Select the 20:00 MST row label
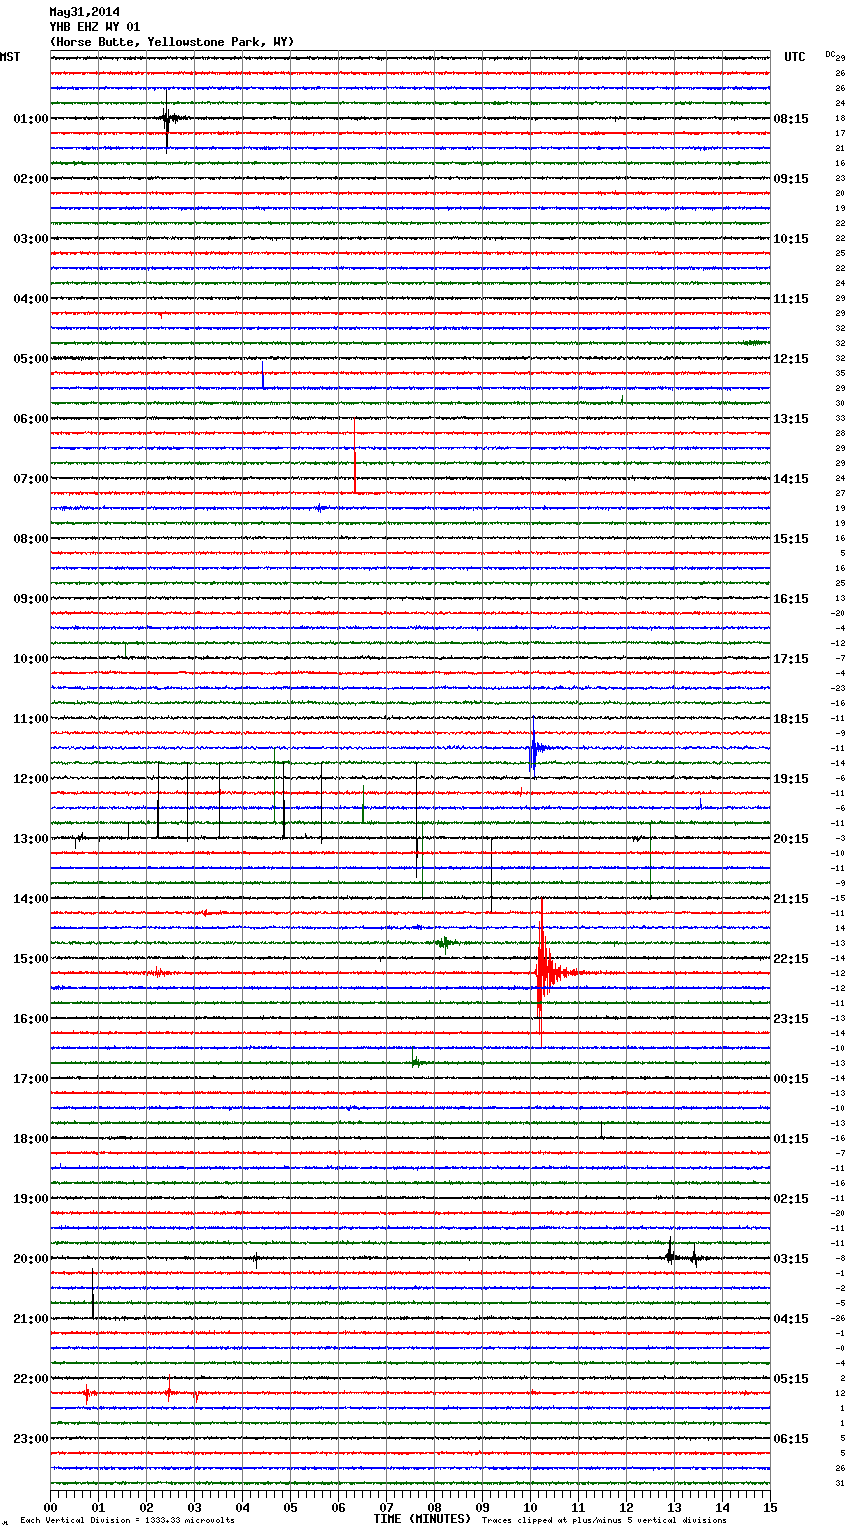The height and width of the screenshot is (1534, 850). tap(31, 1259)
